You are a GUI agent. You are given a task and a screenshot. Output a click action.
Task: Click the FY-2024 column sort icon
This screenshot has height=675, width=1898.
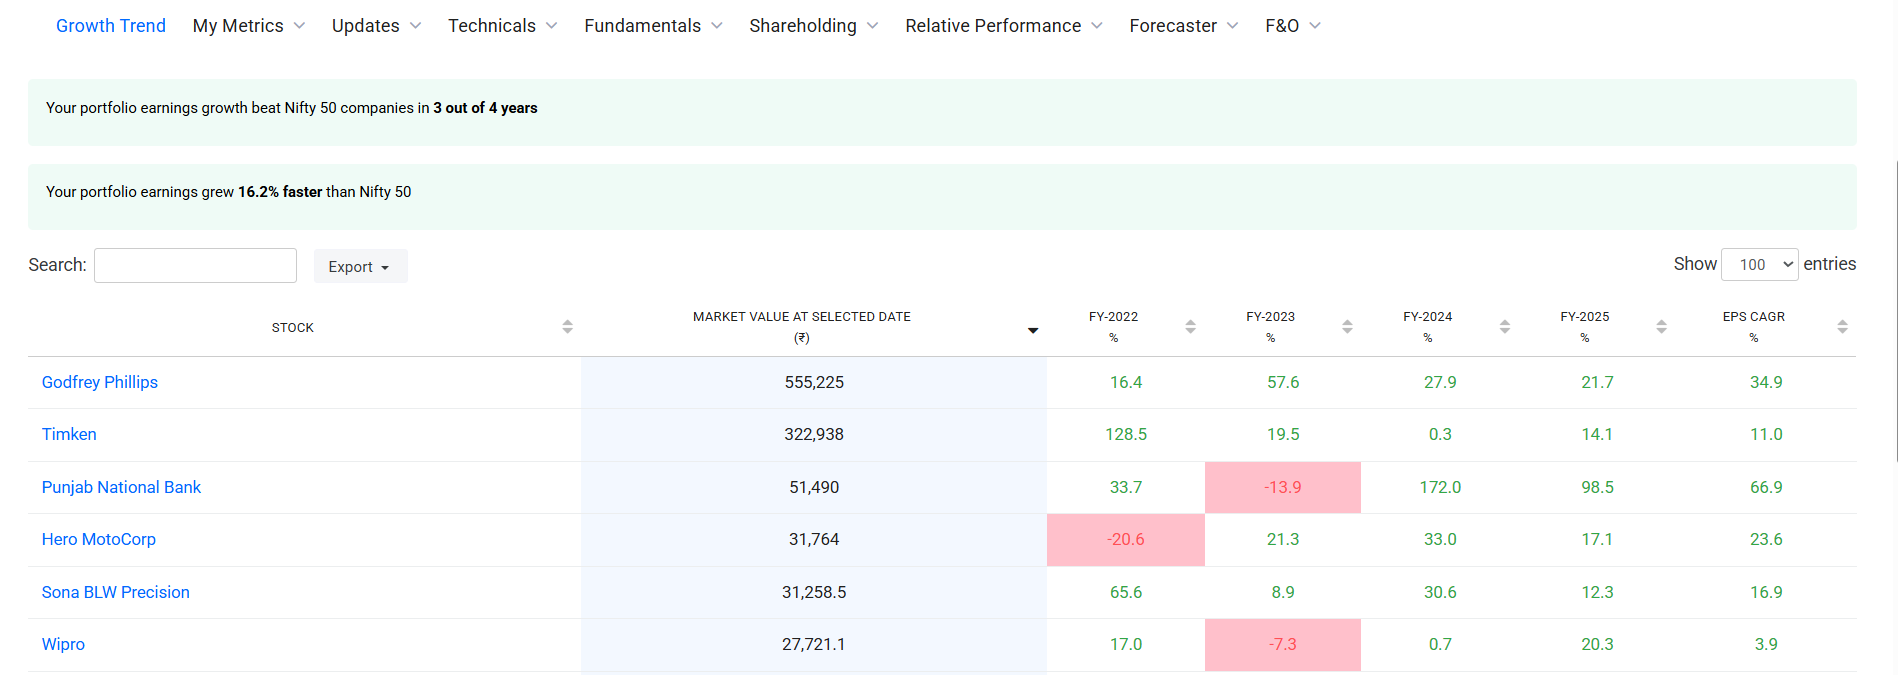(x=1504, y=327)
